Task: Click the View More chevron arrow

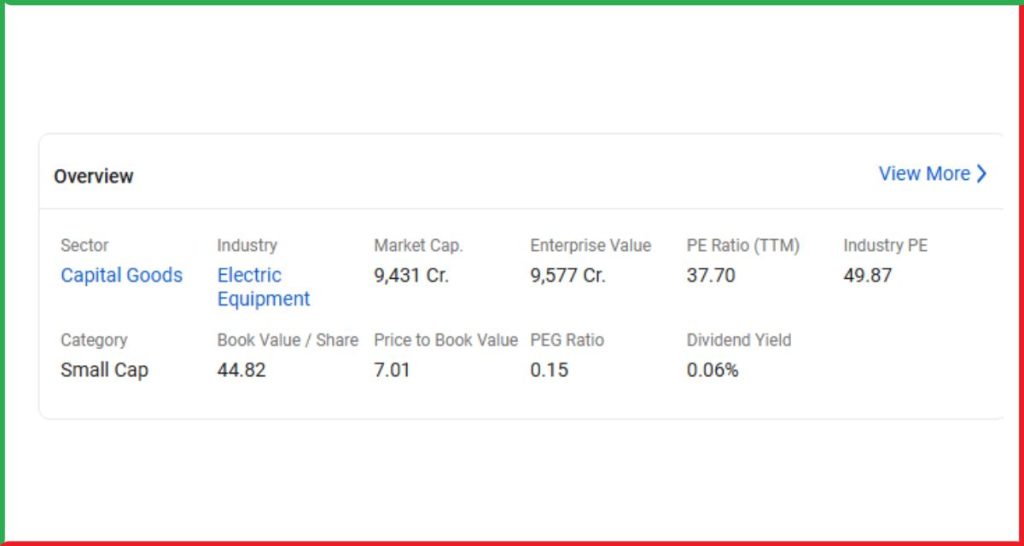Action: 981,174
